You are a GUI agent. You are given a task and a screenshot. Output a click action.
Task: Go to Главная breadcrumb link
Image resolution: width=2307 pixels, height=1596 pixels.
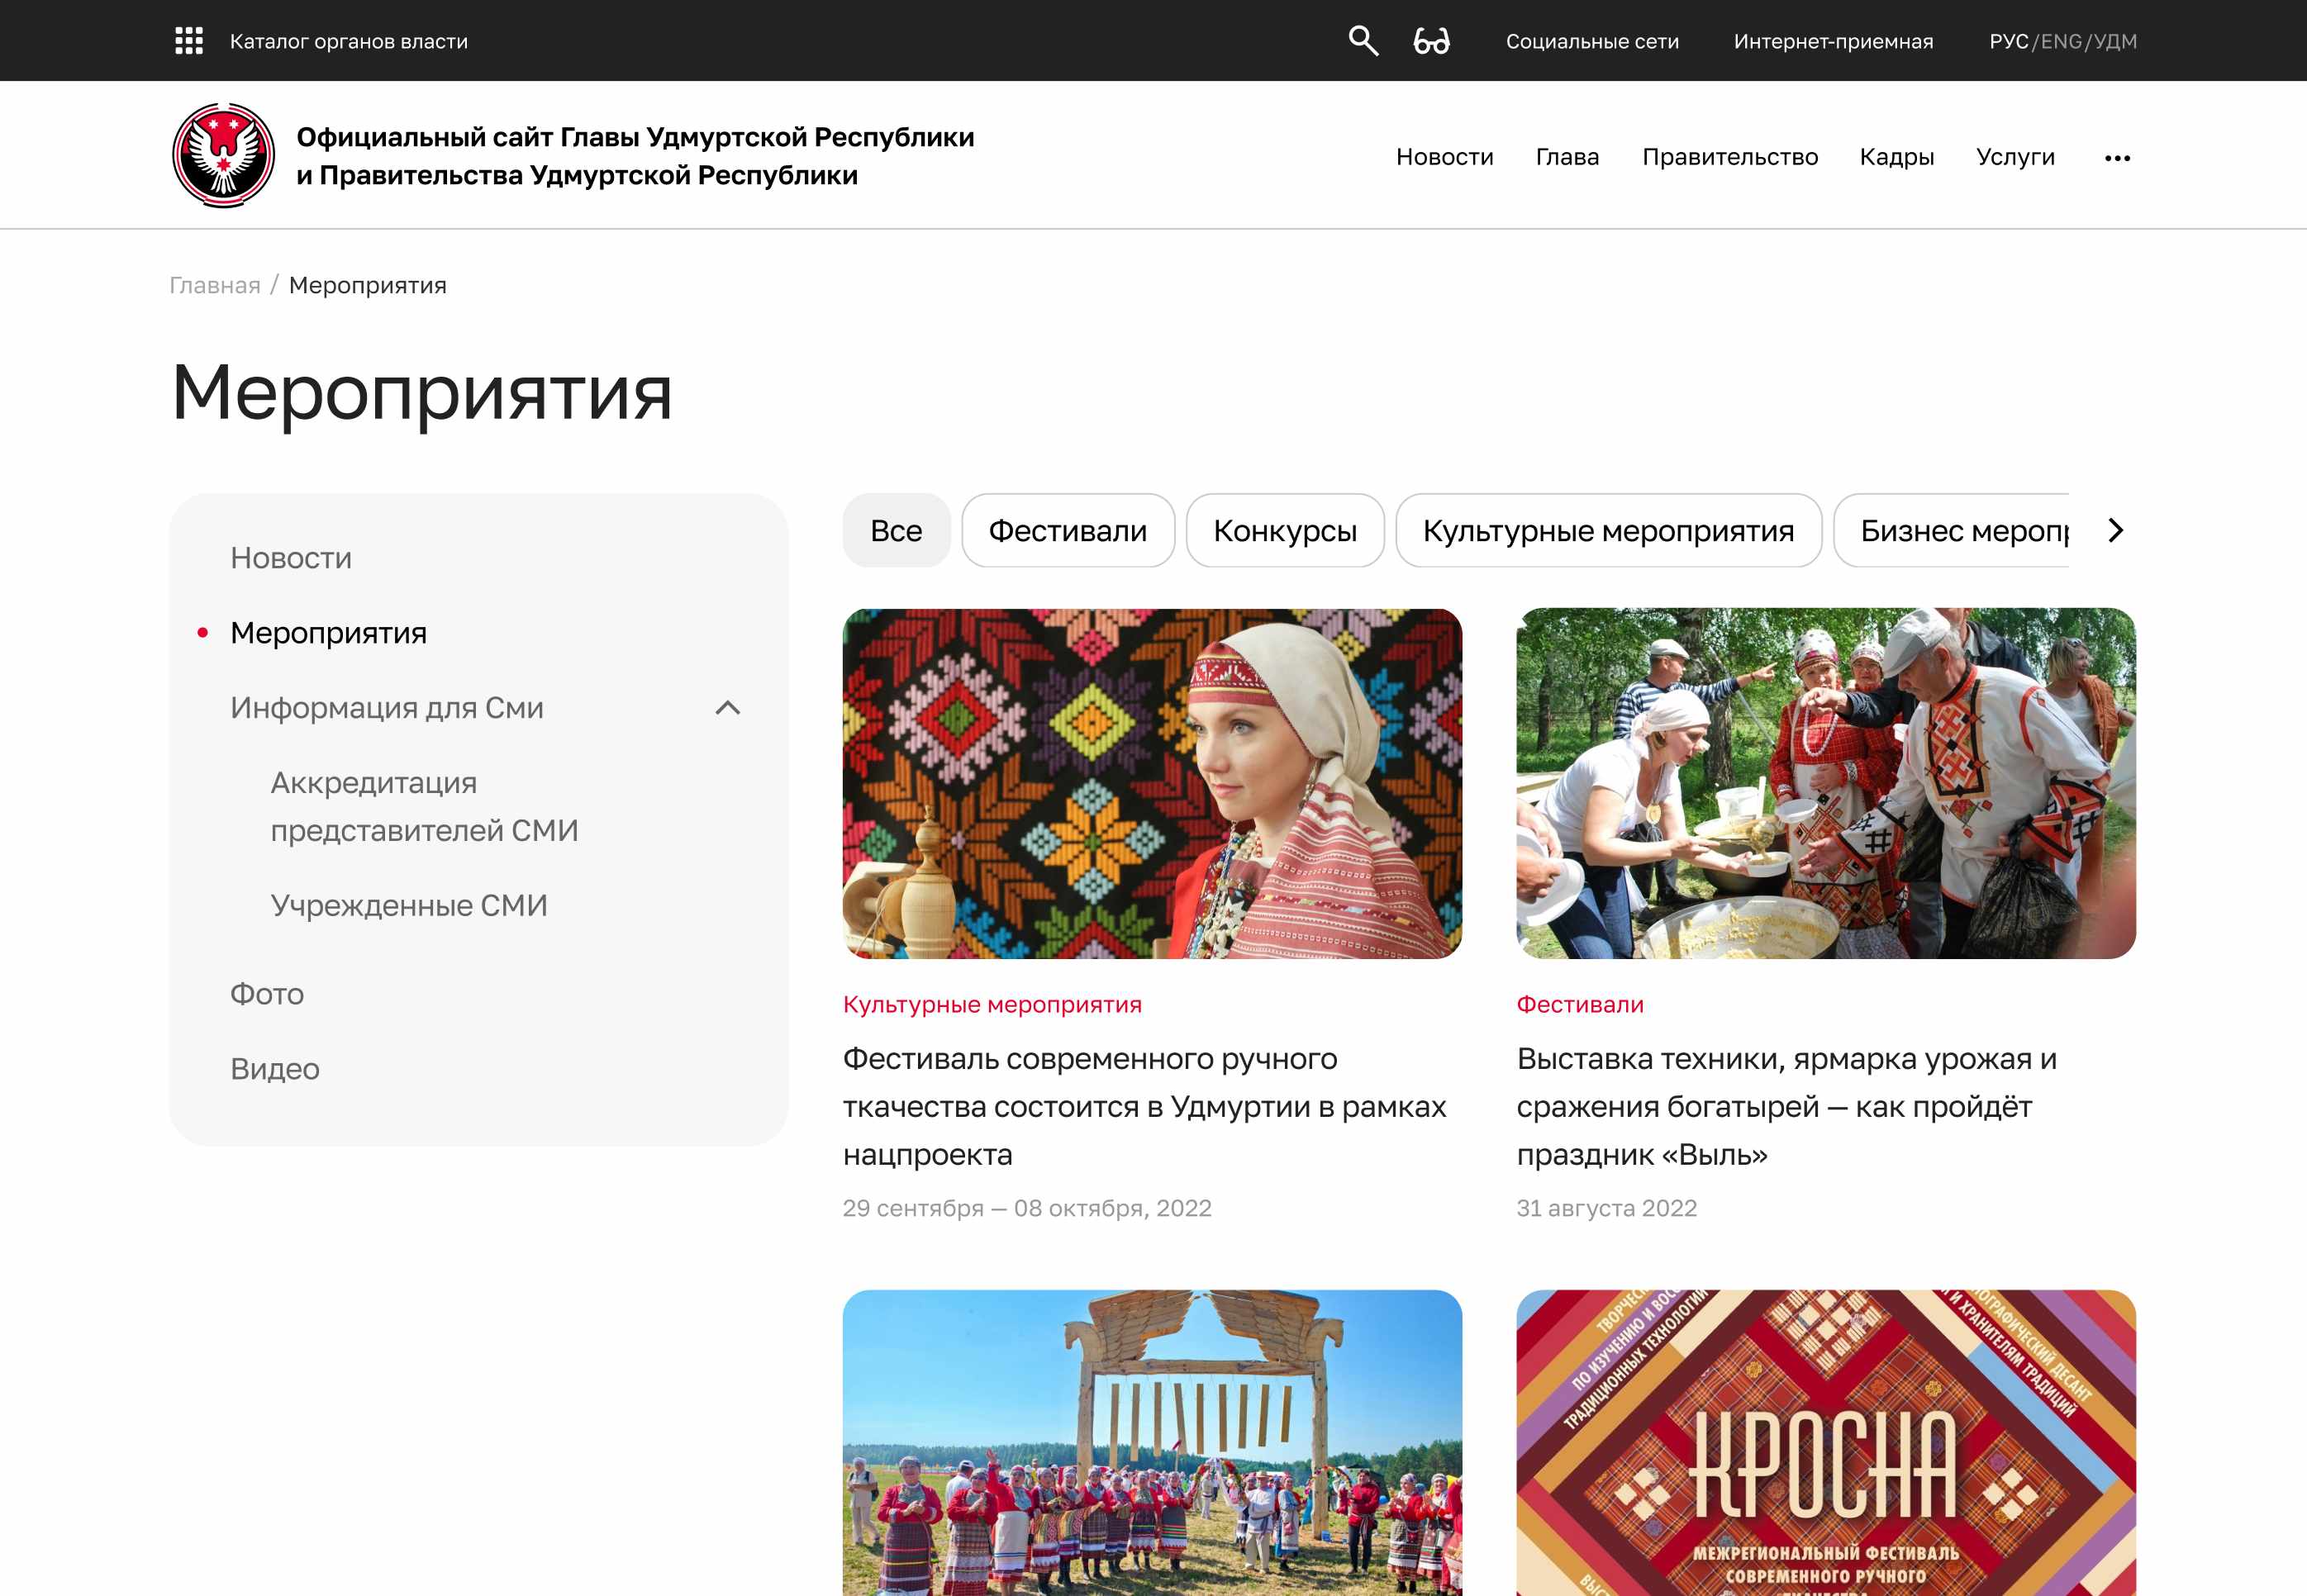(214, 285)
